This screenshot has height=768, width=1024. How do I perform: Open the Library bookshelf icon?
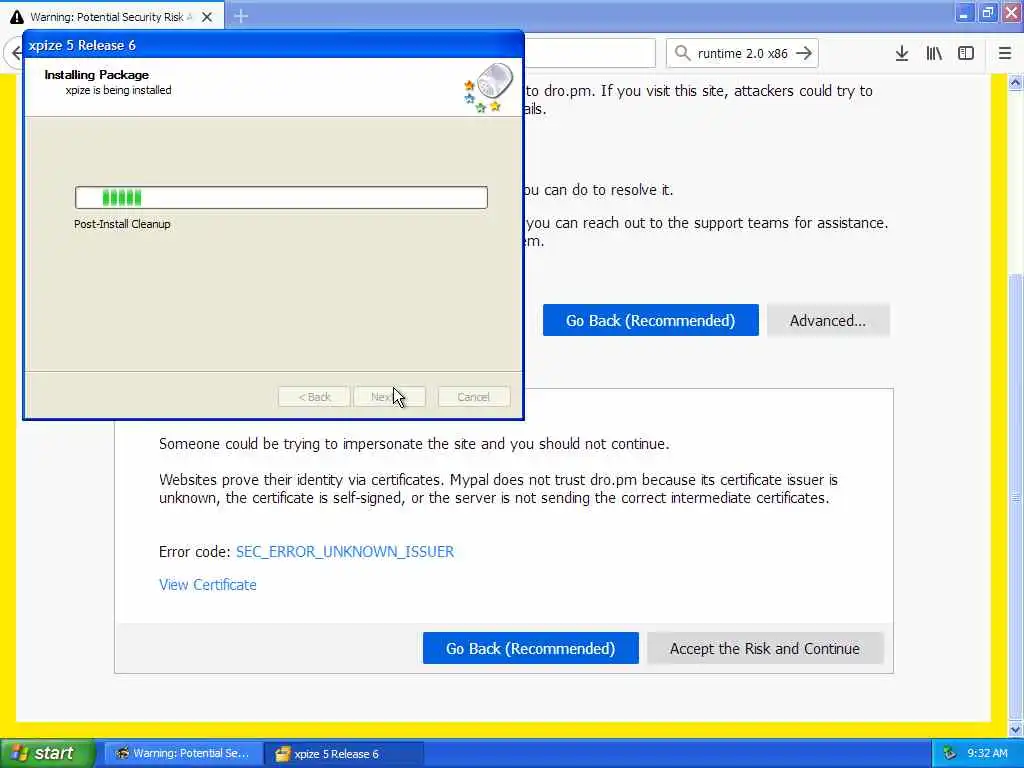(934, 54)
